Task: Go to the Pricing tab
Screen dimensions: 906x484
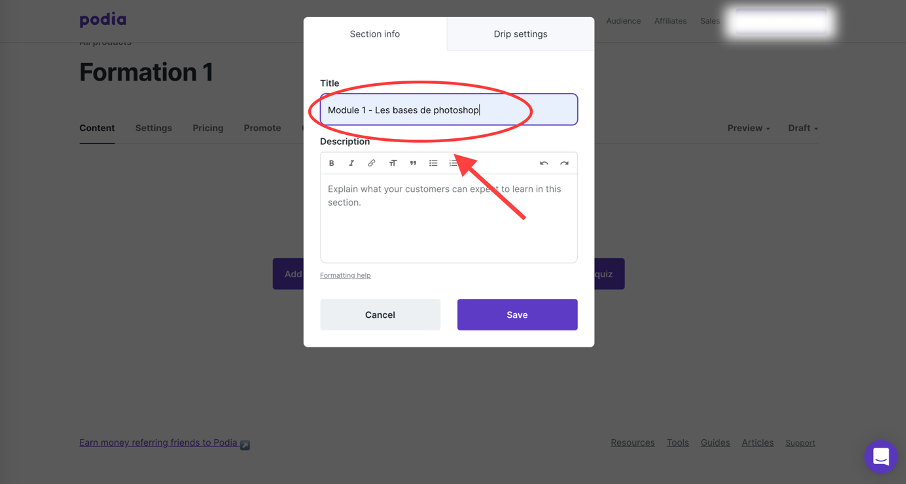Action: click(x=208, y=128)
